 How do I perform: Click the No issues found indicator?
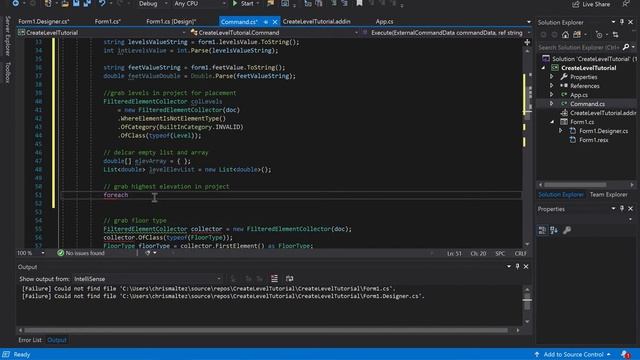pyautogui.click(x=81, y=253)
